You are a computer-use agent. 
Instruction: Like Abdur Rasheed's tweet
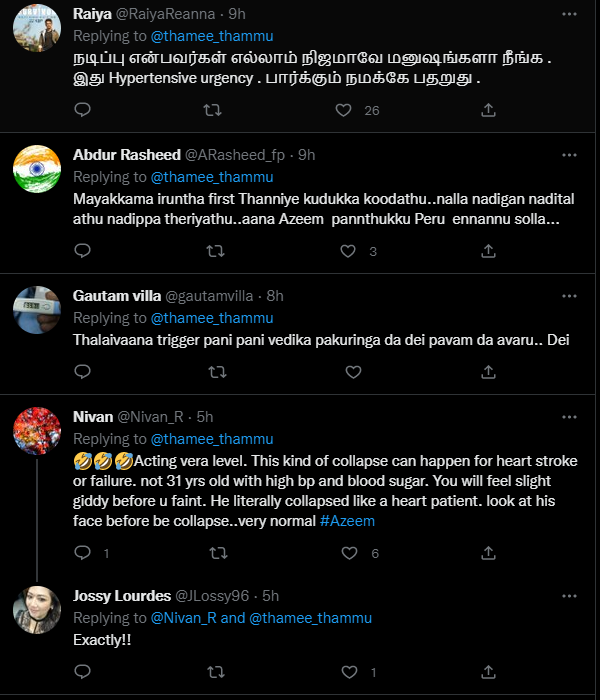tap(345, 251)
